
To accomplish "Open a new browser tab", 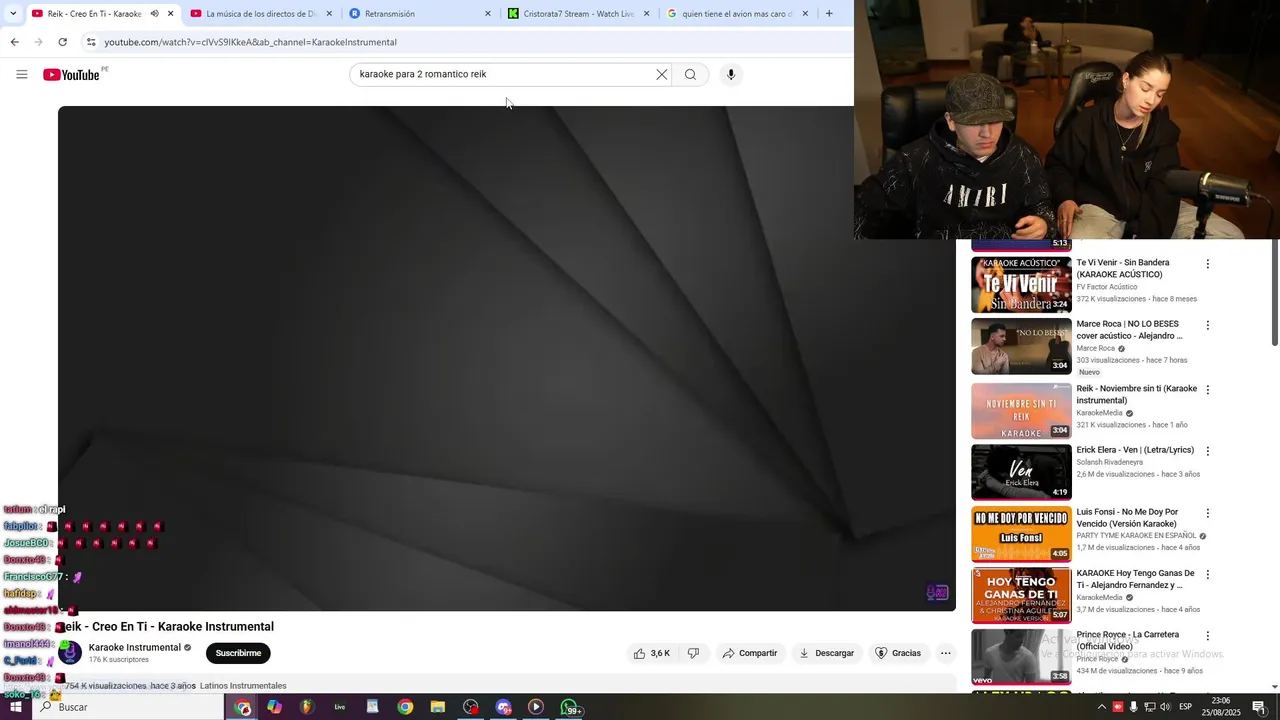I will tap(829, 13).
